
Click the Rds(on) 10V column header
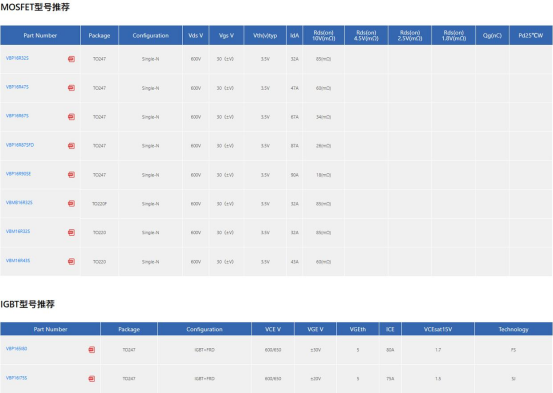323,35
